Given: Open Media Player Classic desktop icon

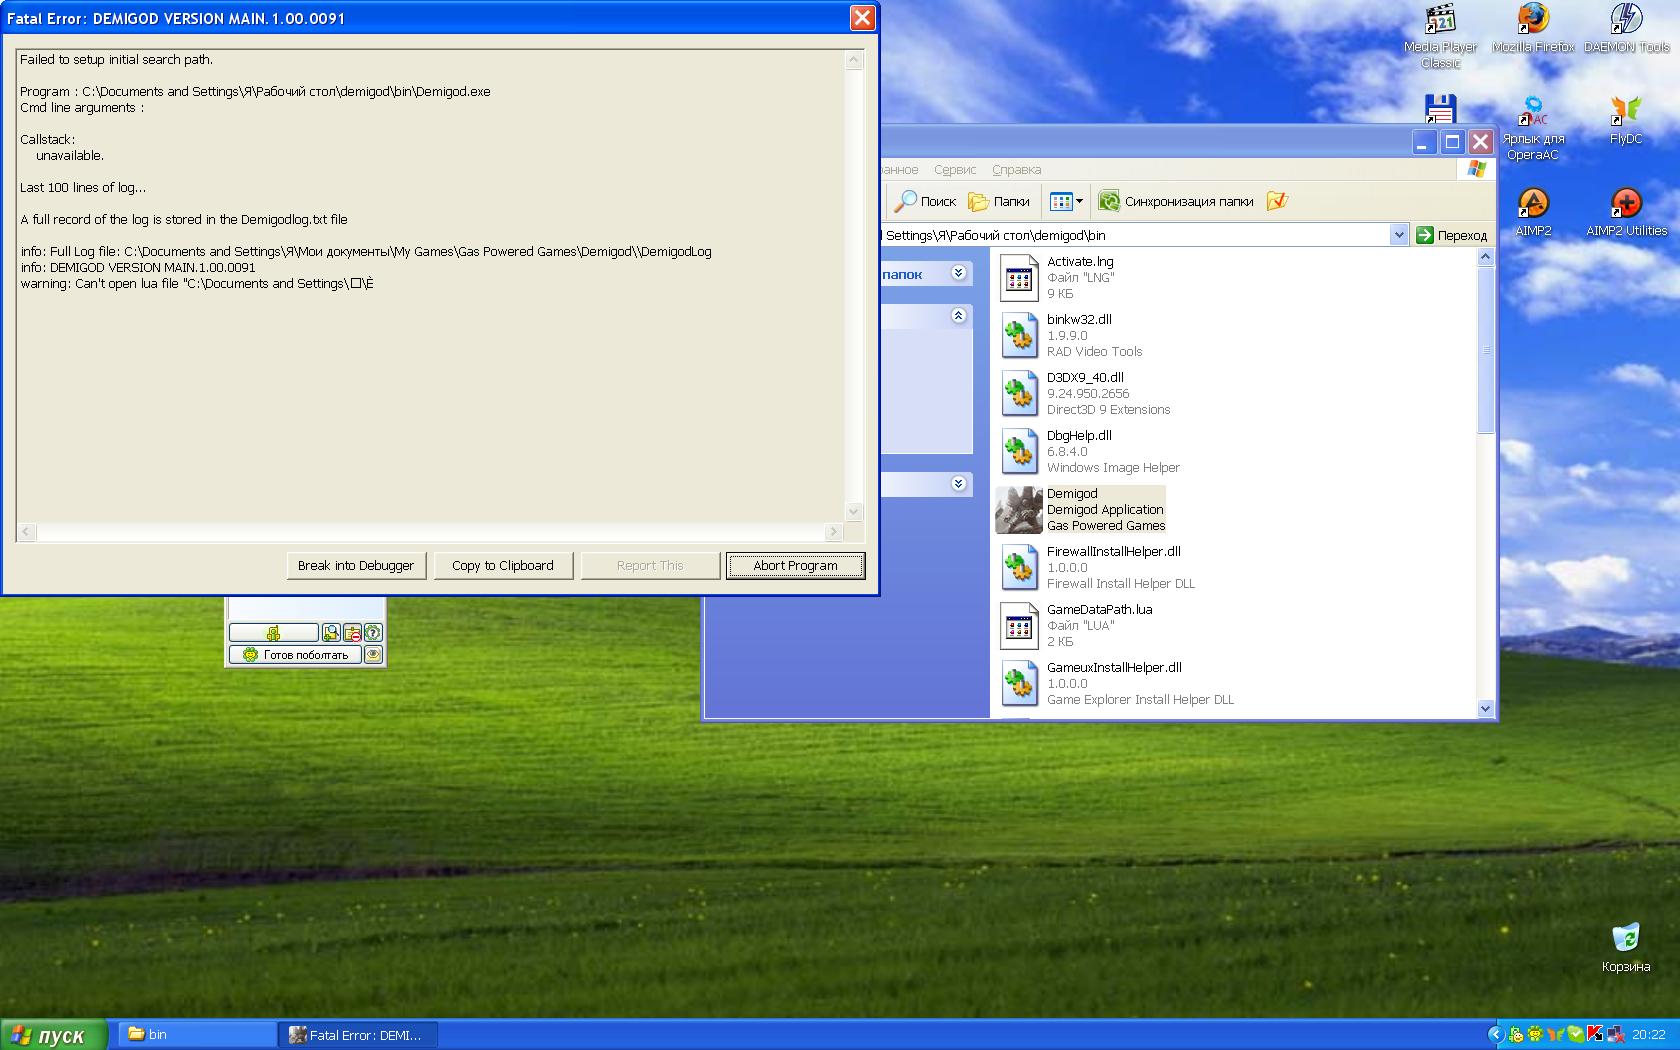Looking at the screenshot, I should (x=1440, y=37).
